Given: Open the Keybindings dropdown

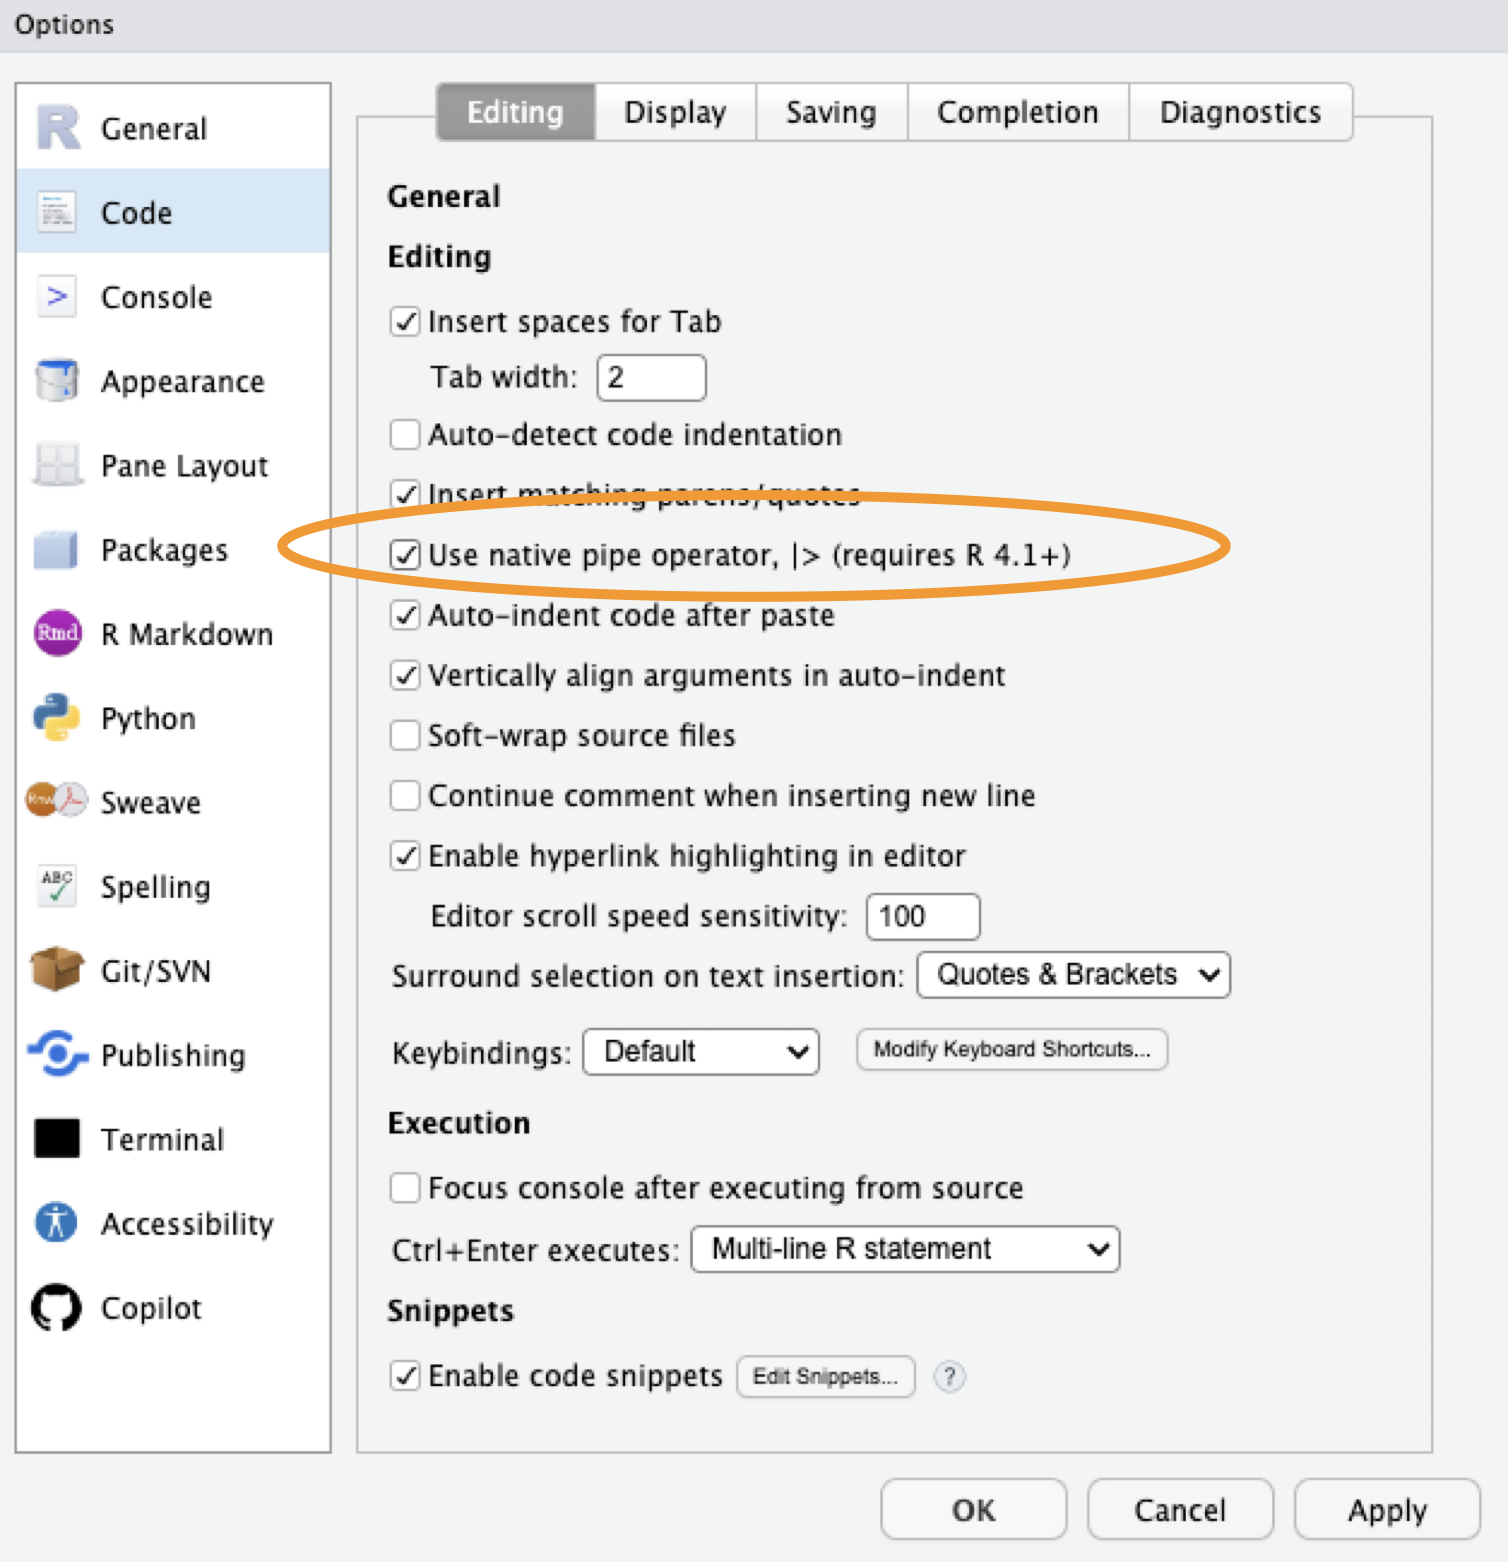Looking at the screenshot, I should click(x=701, y=1052).
